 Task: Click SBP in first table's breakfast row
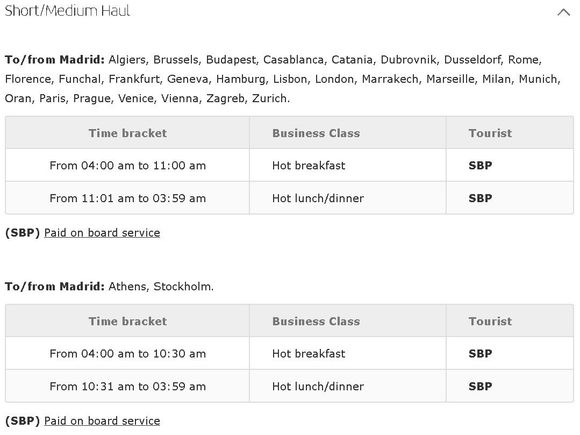coord(480,165)
